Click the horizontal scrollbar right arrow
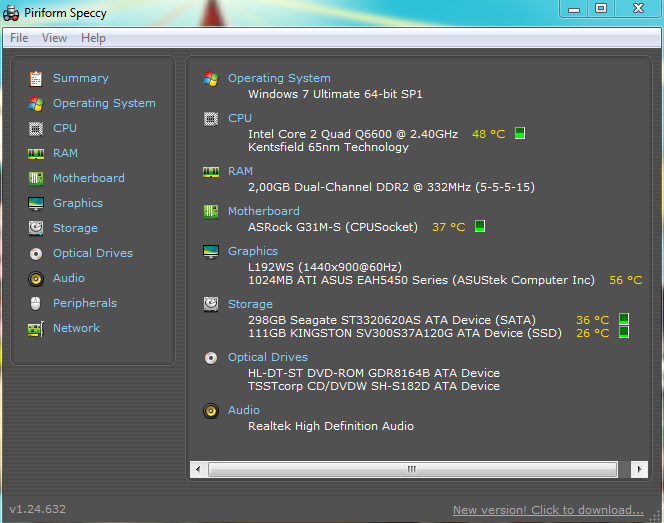This screenshot has height=523, width=664. (x=639, y=469)
